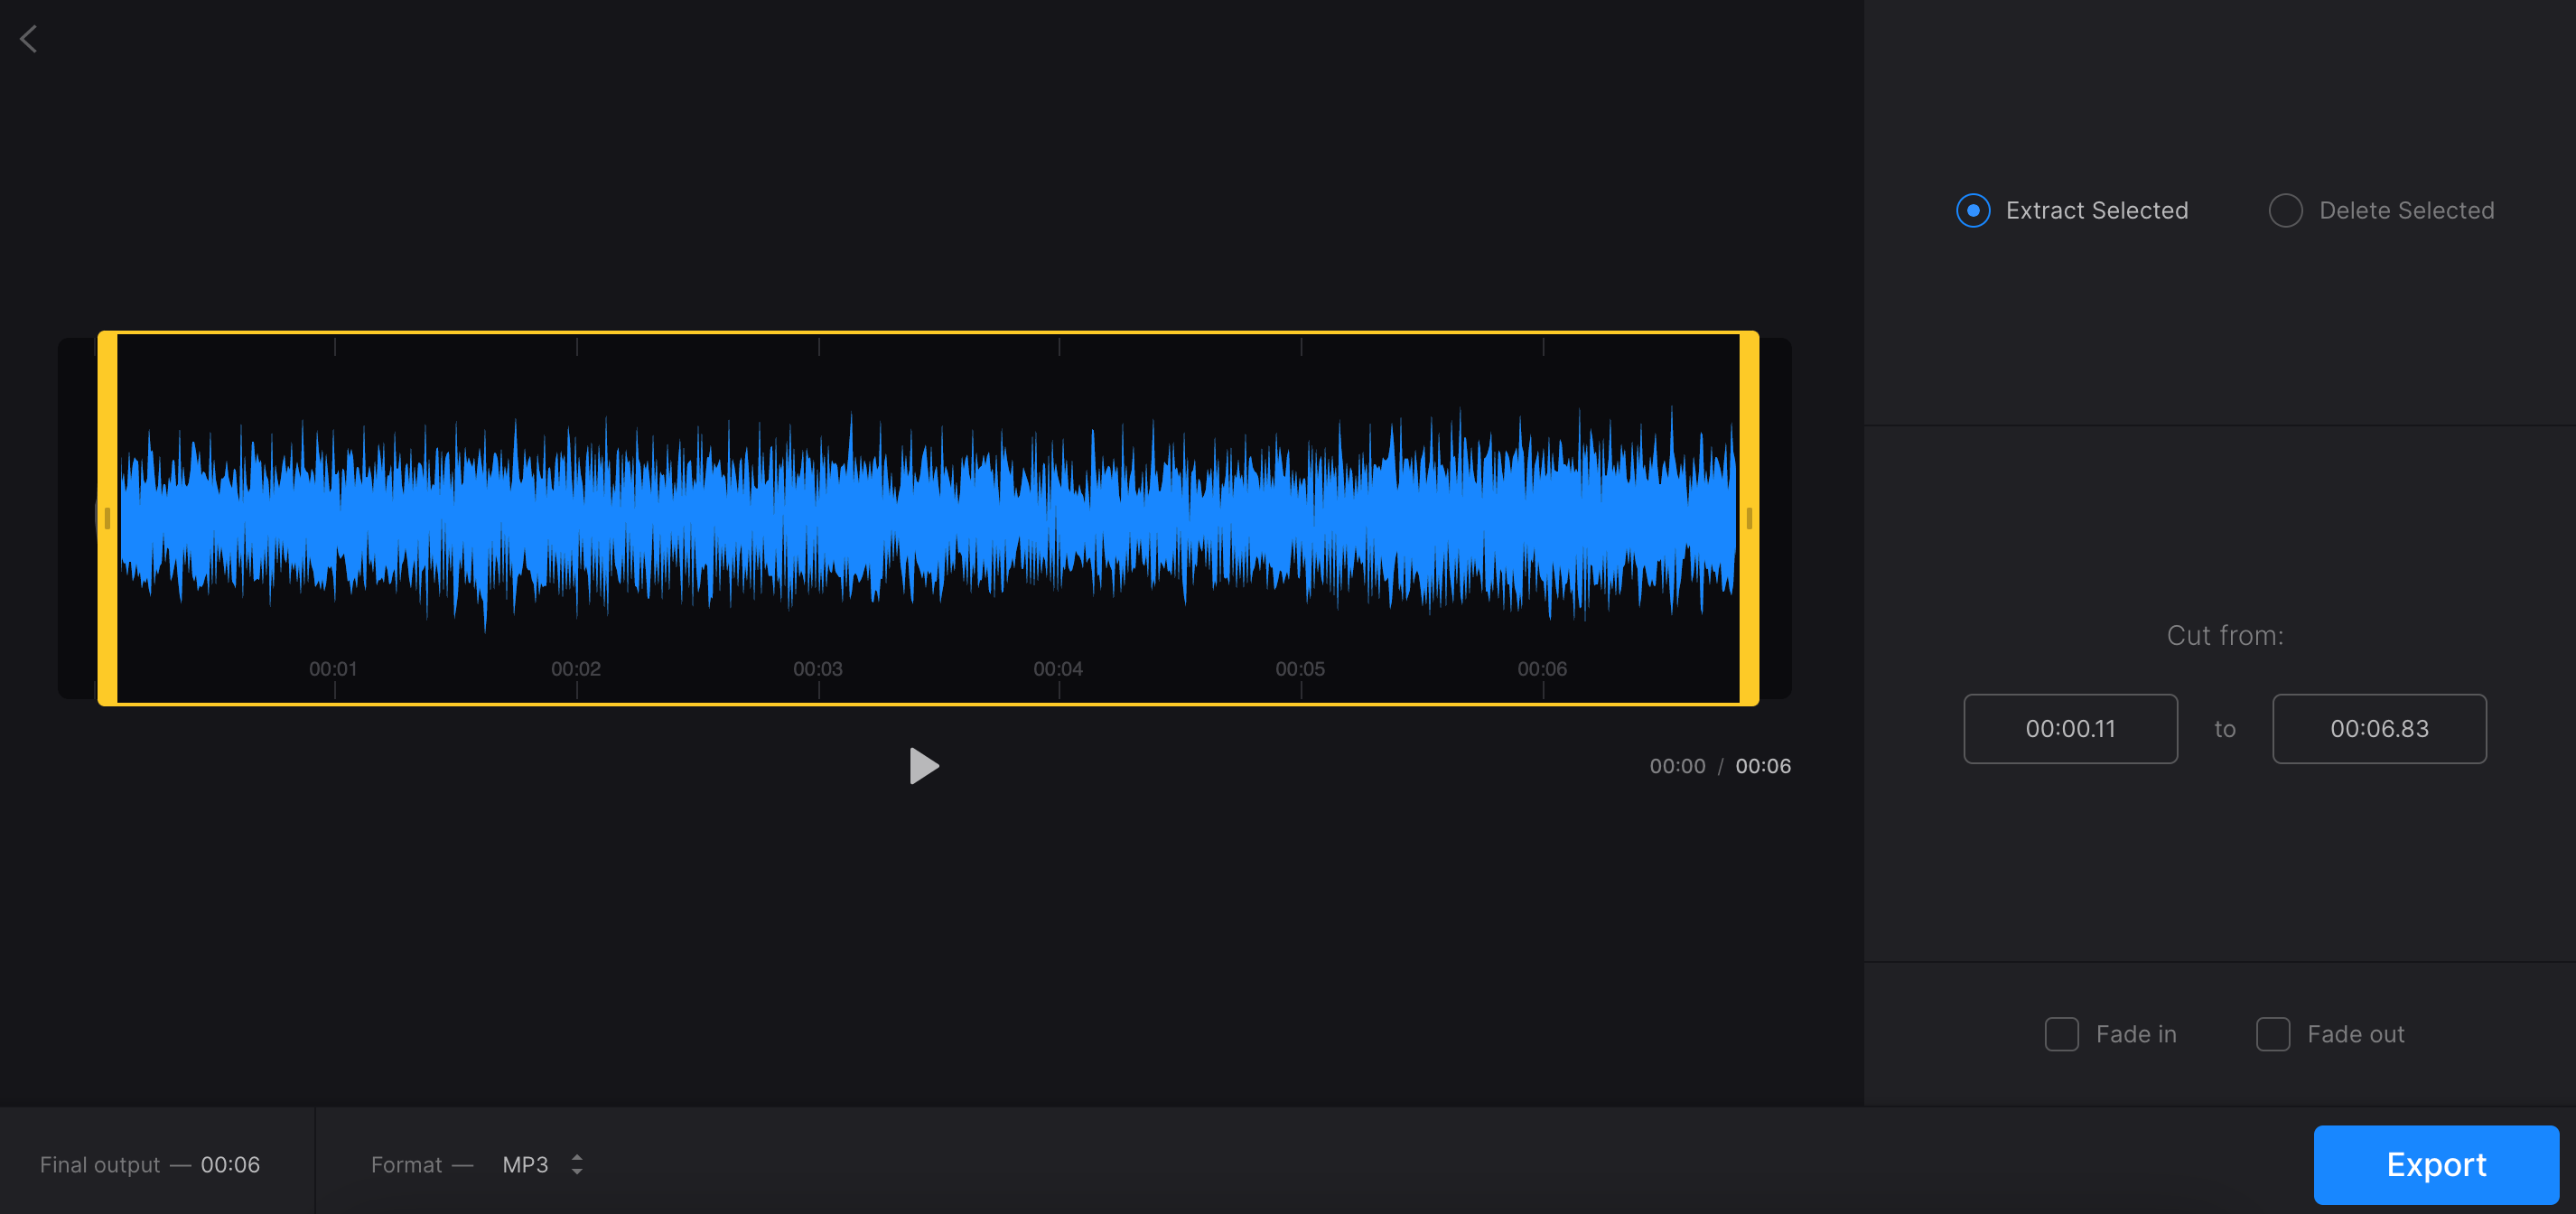
Task: Switch to Delete Selected mode
Action: [2286, 210]
